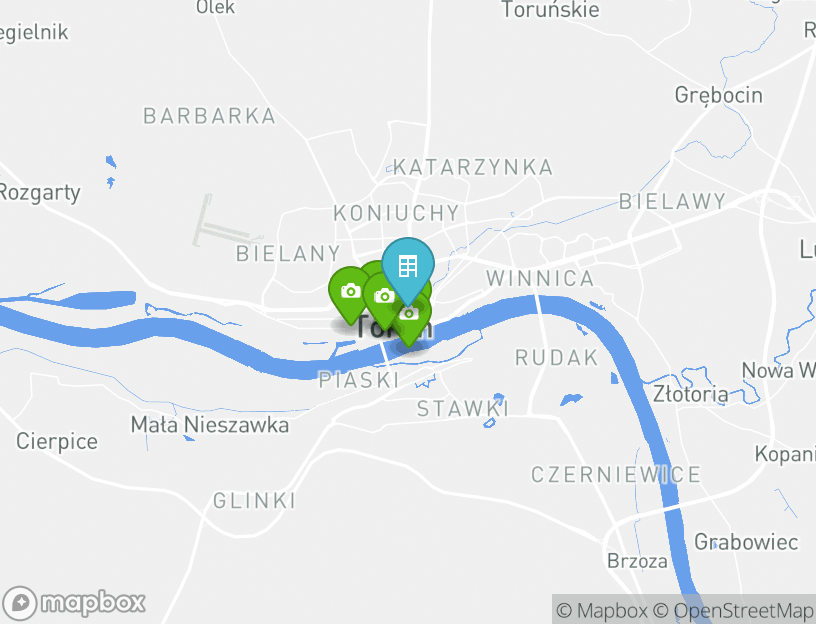
Task: Select the CZERNIEWICE district label
Action: (616, 475)
